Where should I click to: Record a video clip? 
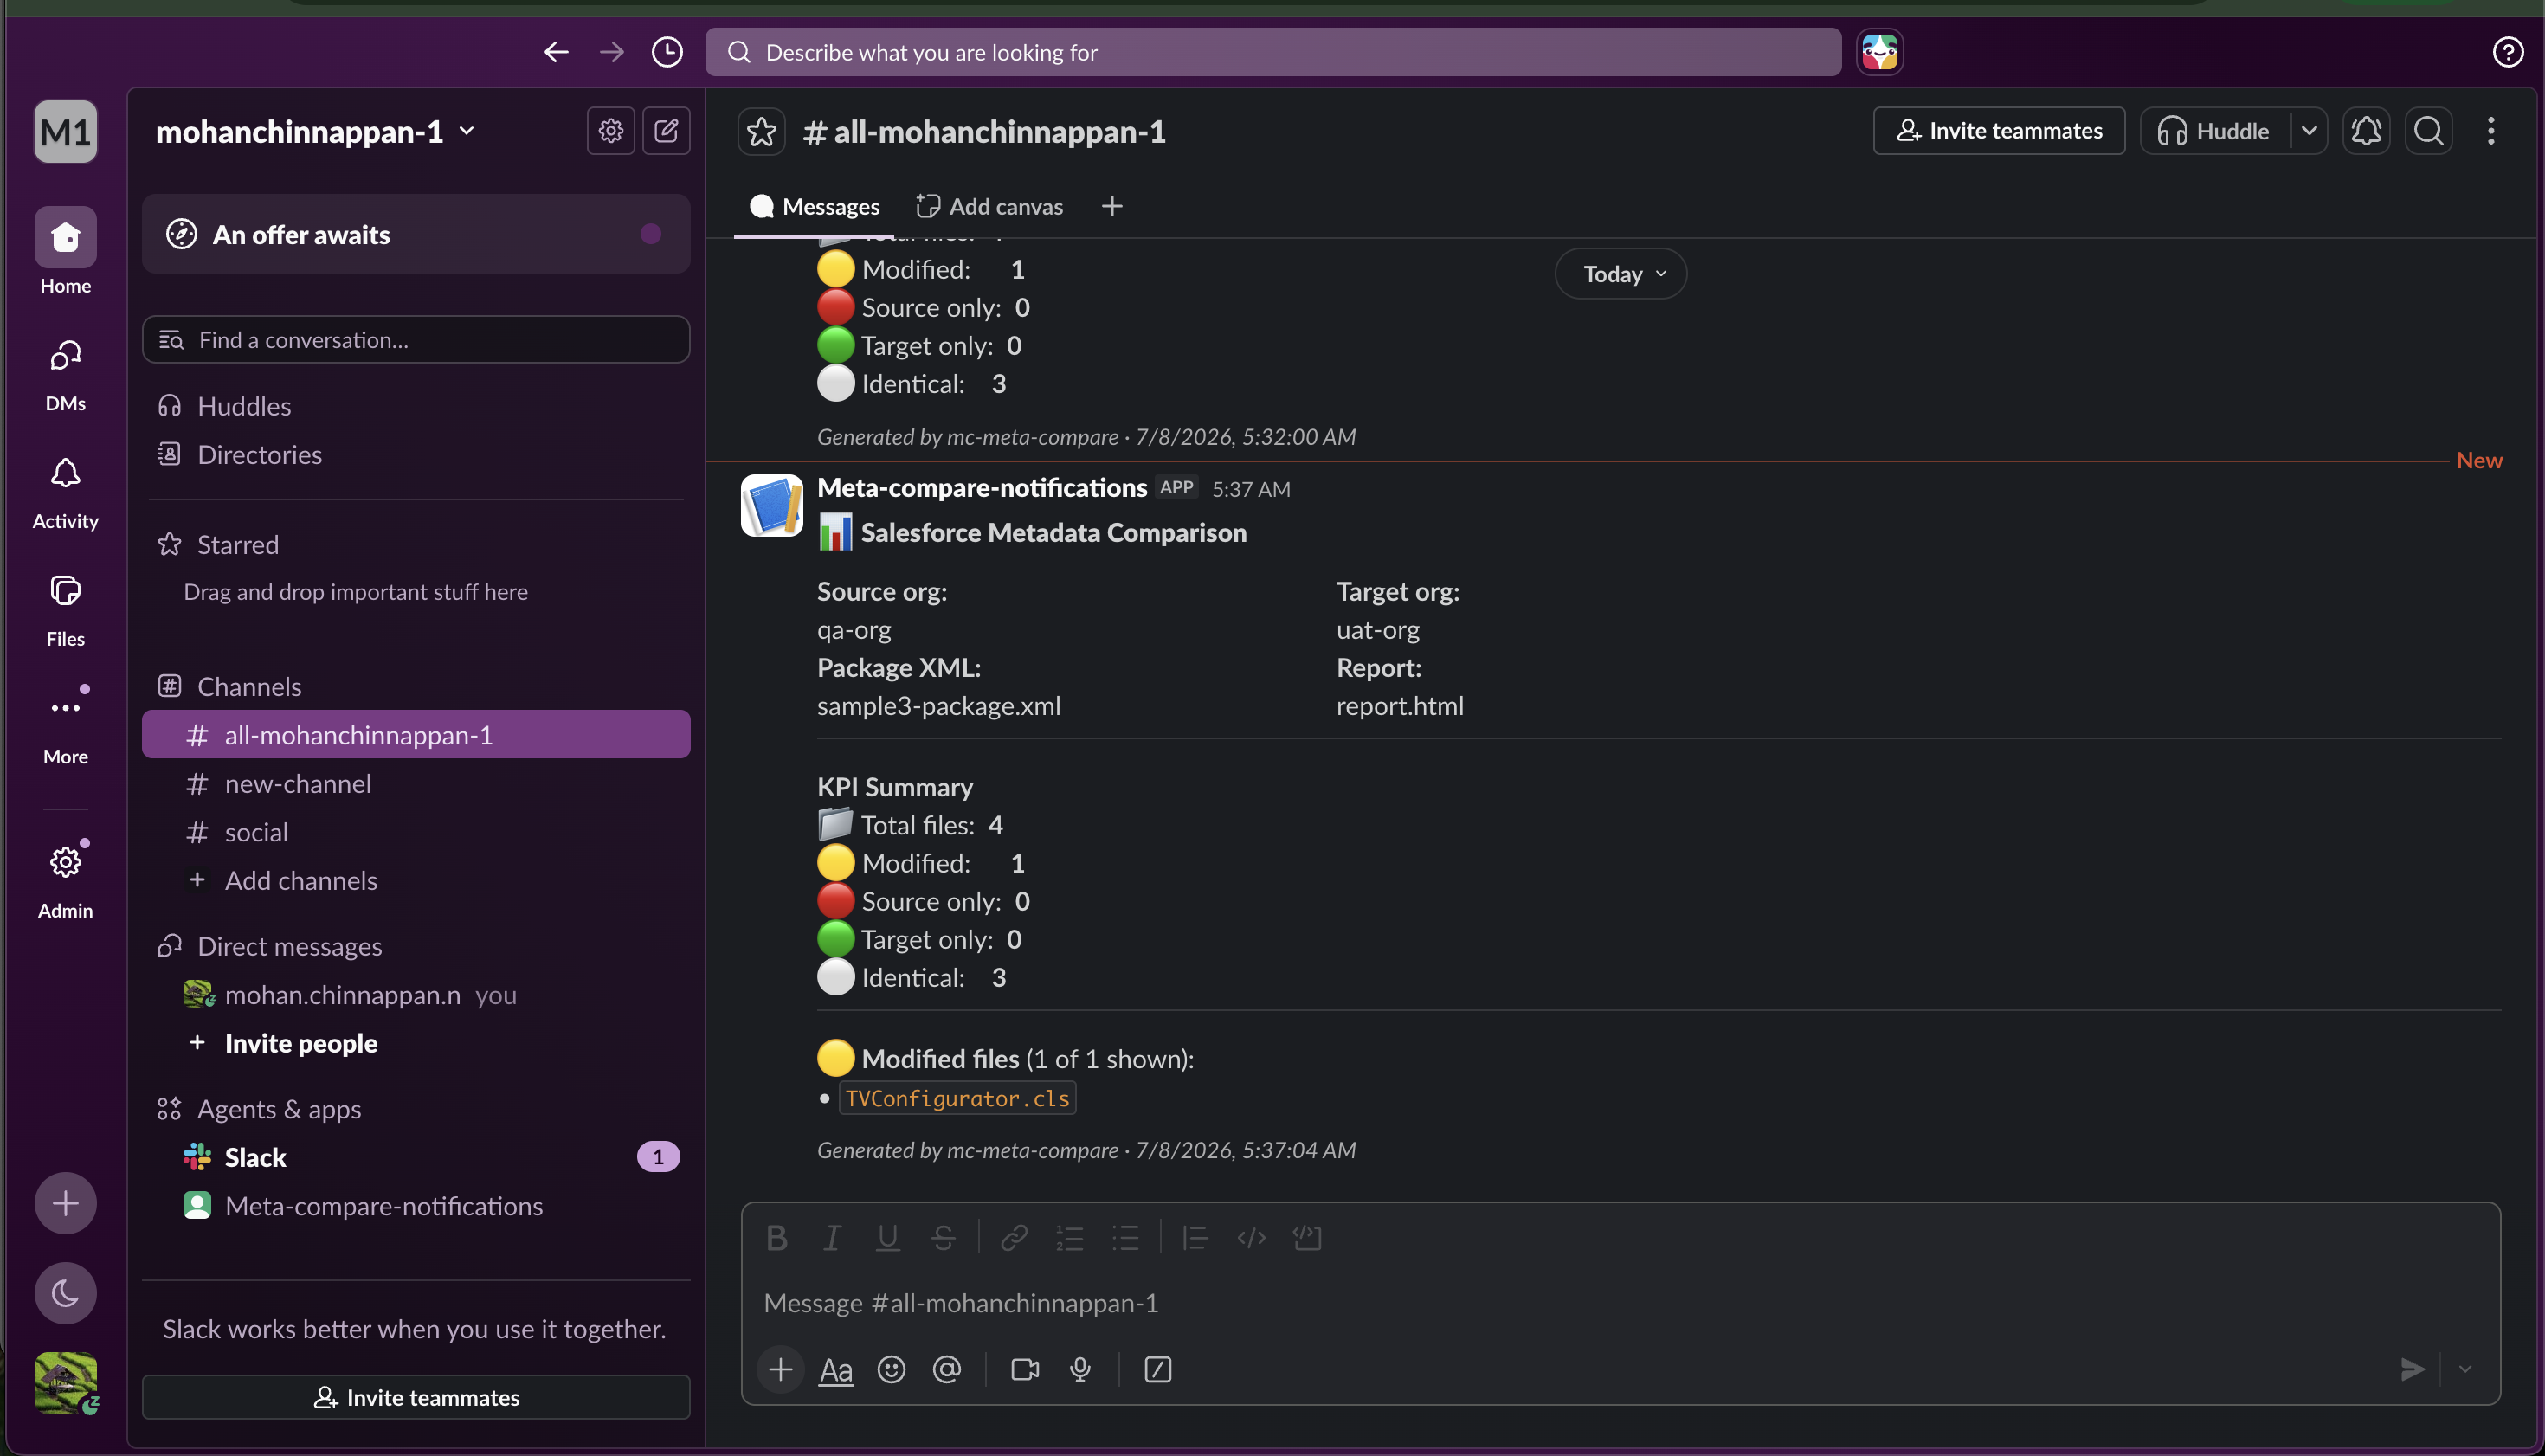(x=1025, y=1369)
